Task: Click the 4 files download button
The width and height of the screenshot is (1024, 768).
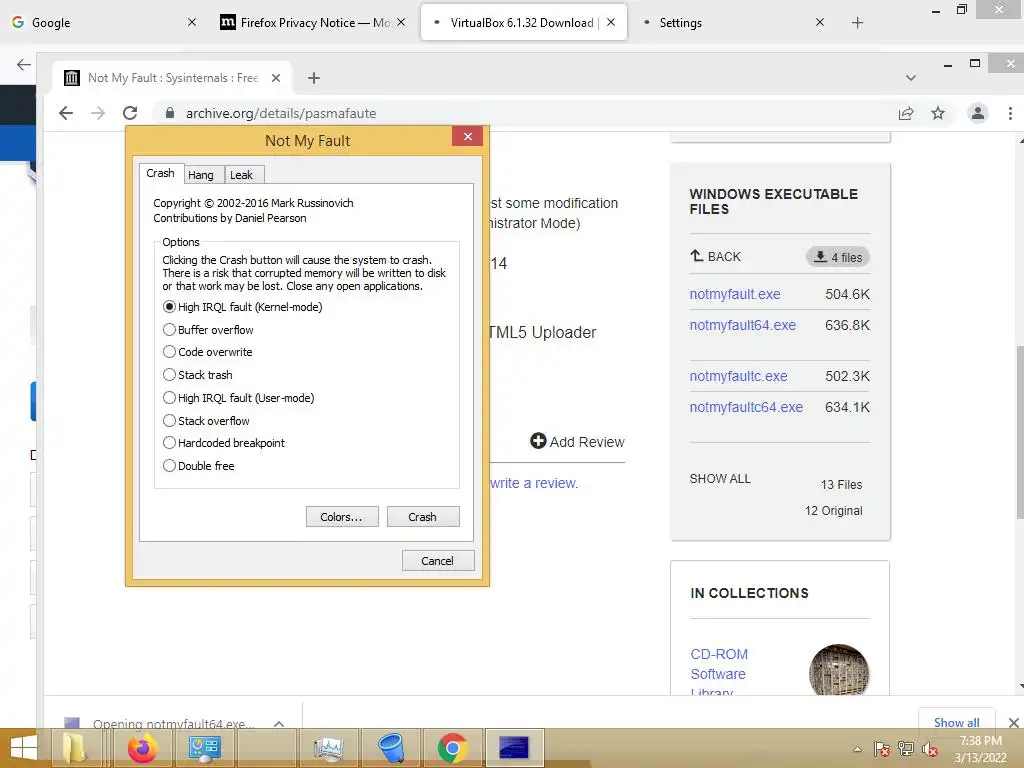Action: click(x=838, y=257)
